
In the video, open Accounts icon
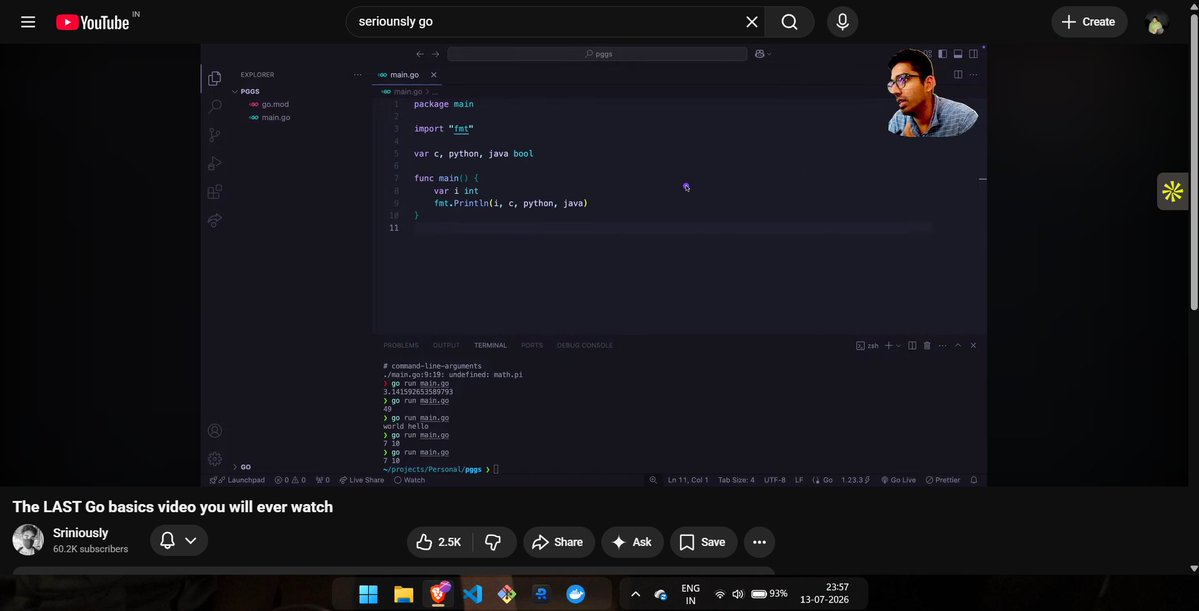pyautogui.click(x=215, y=431)
